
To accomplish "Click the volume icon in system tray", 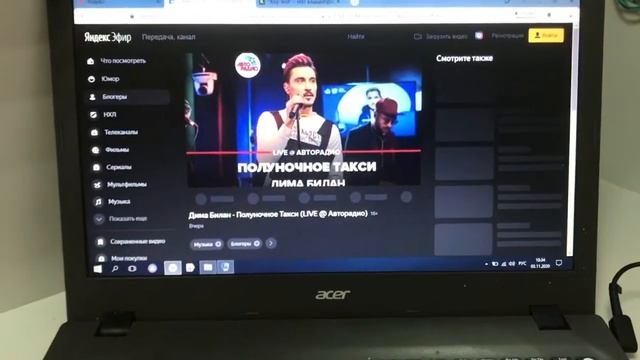I will (x=511, y=264).
